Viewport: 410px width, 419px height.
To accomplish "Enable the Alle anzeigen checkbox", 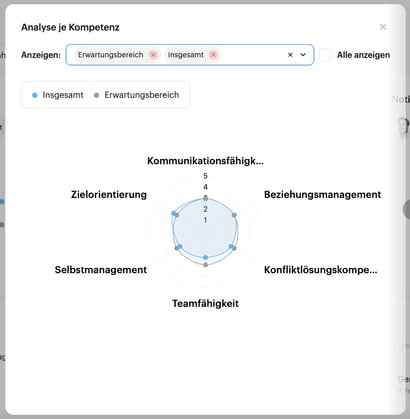I will (x=326, y=55).
